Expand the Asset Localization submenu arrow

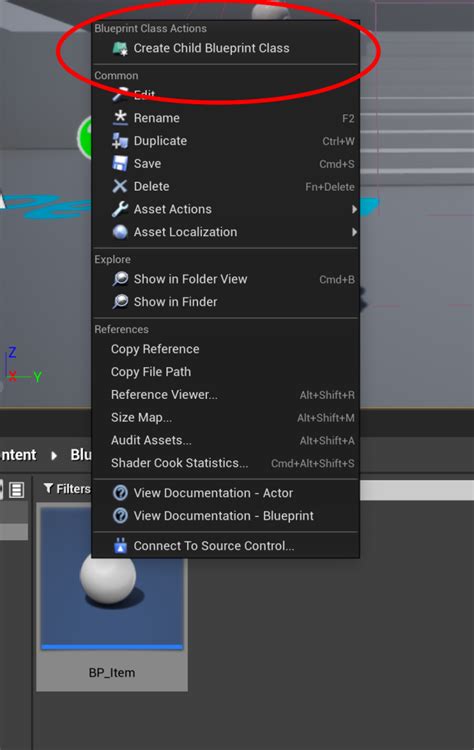pyautogui.click(x=354, y=232)
